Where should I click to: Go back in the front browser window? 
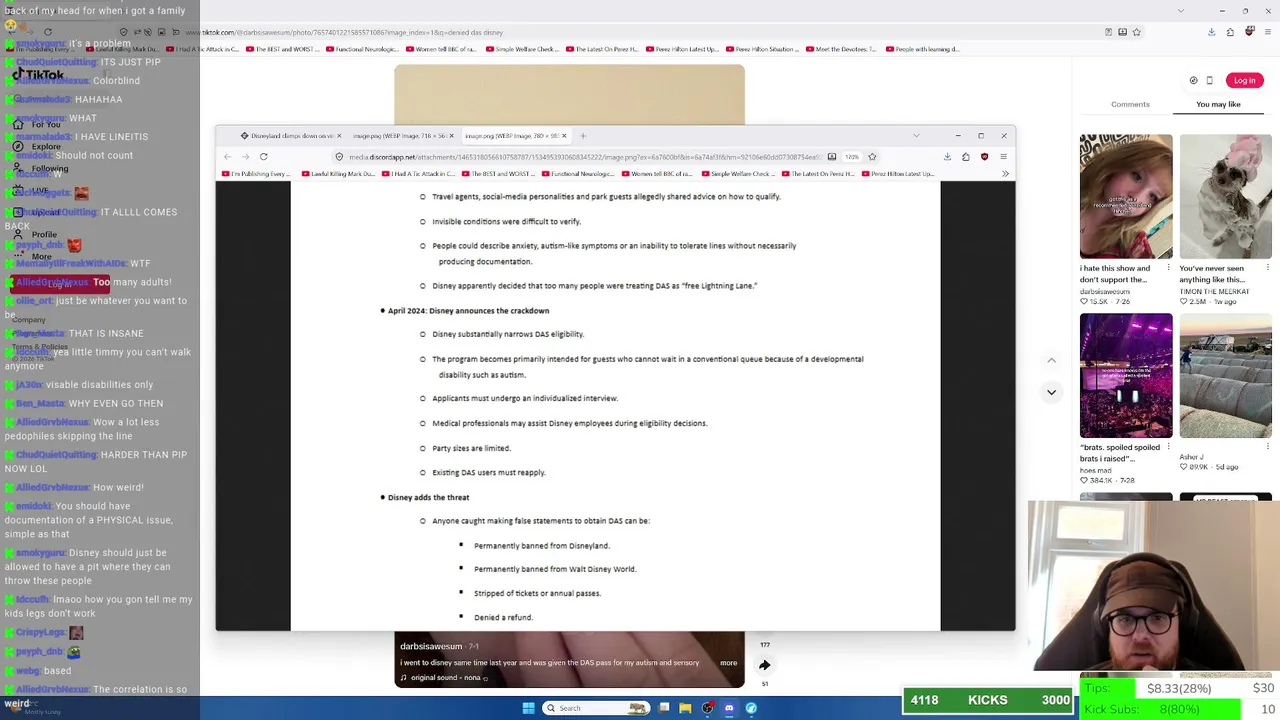tap(227, 157)
